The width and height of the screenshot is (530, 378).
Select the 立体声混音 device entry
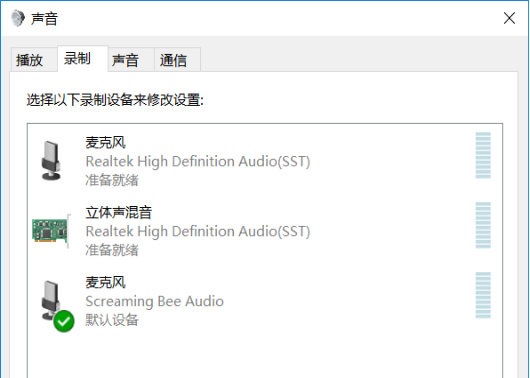click(265, 231)
